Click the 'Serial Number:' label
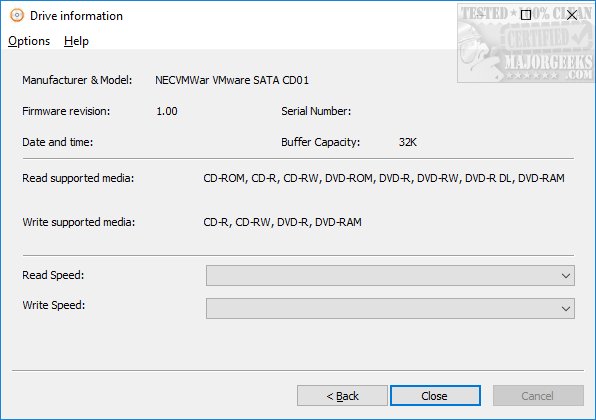This screenshot has height=420, width=596. [x=316, y=111]
